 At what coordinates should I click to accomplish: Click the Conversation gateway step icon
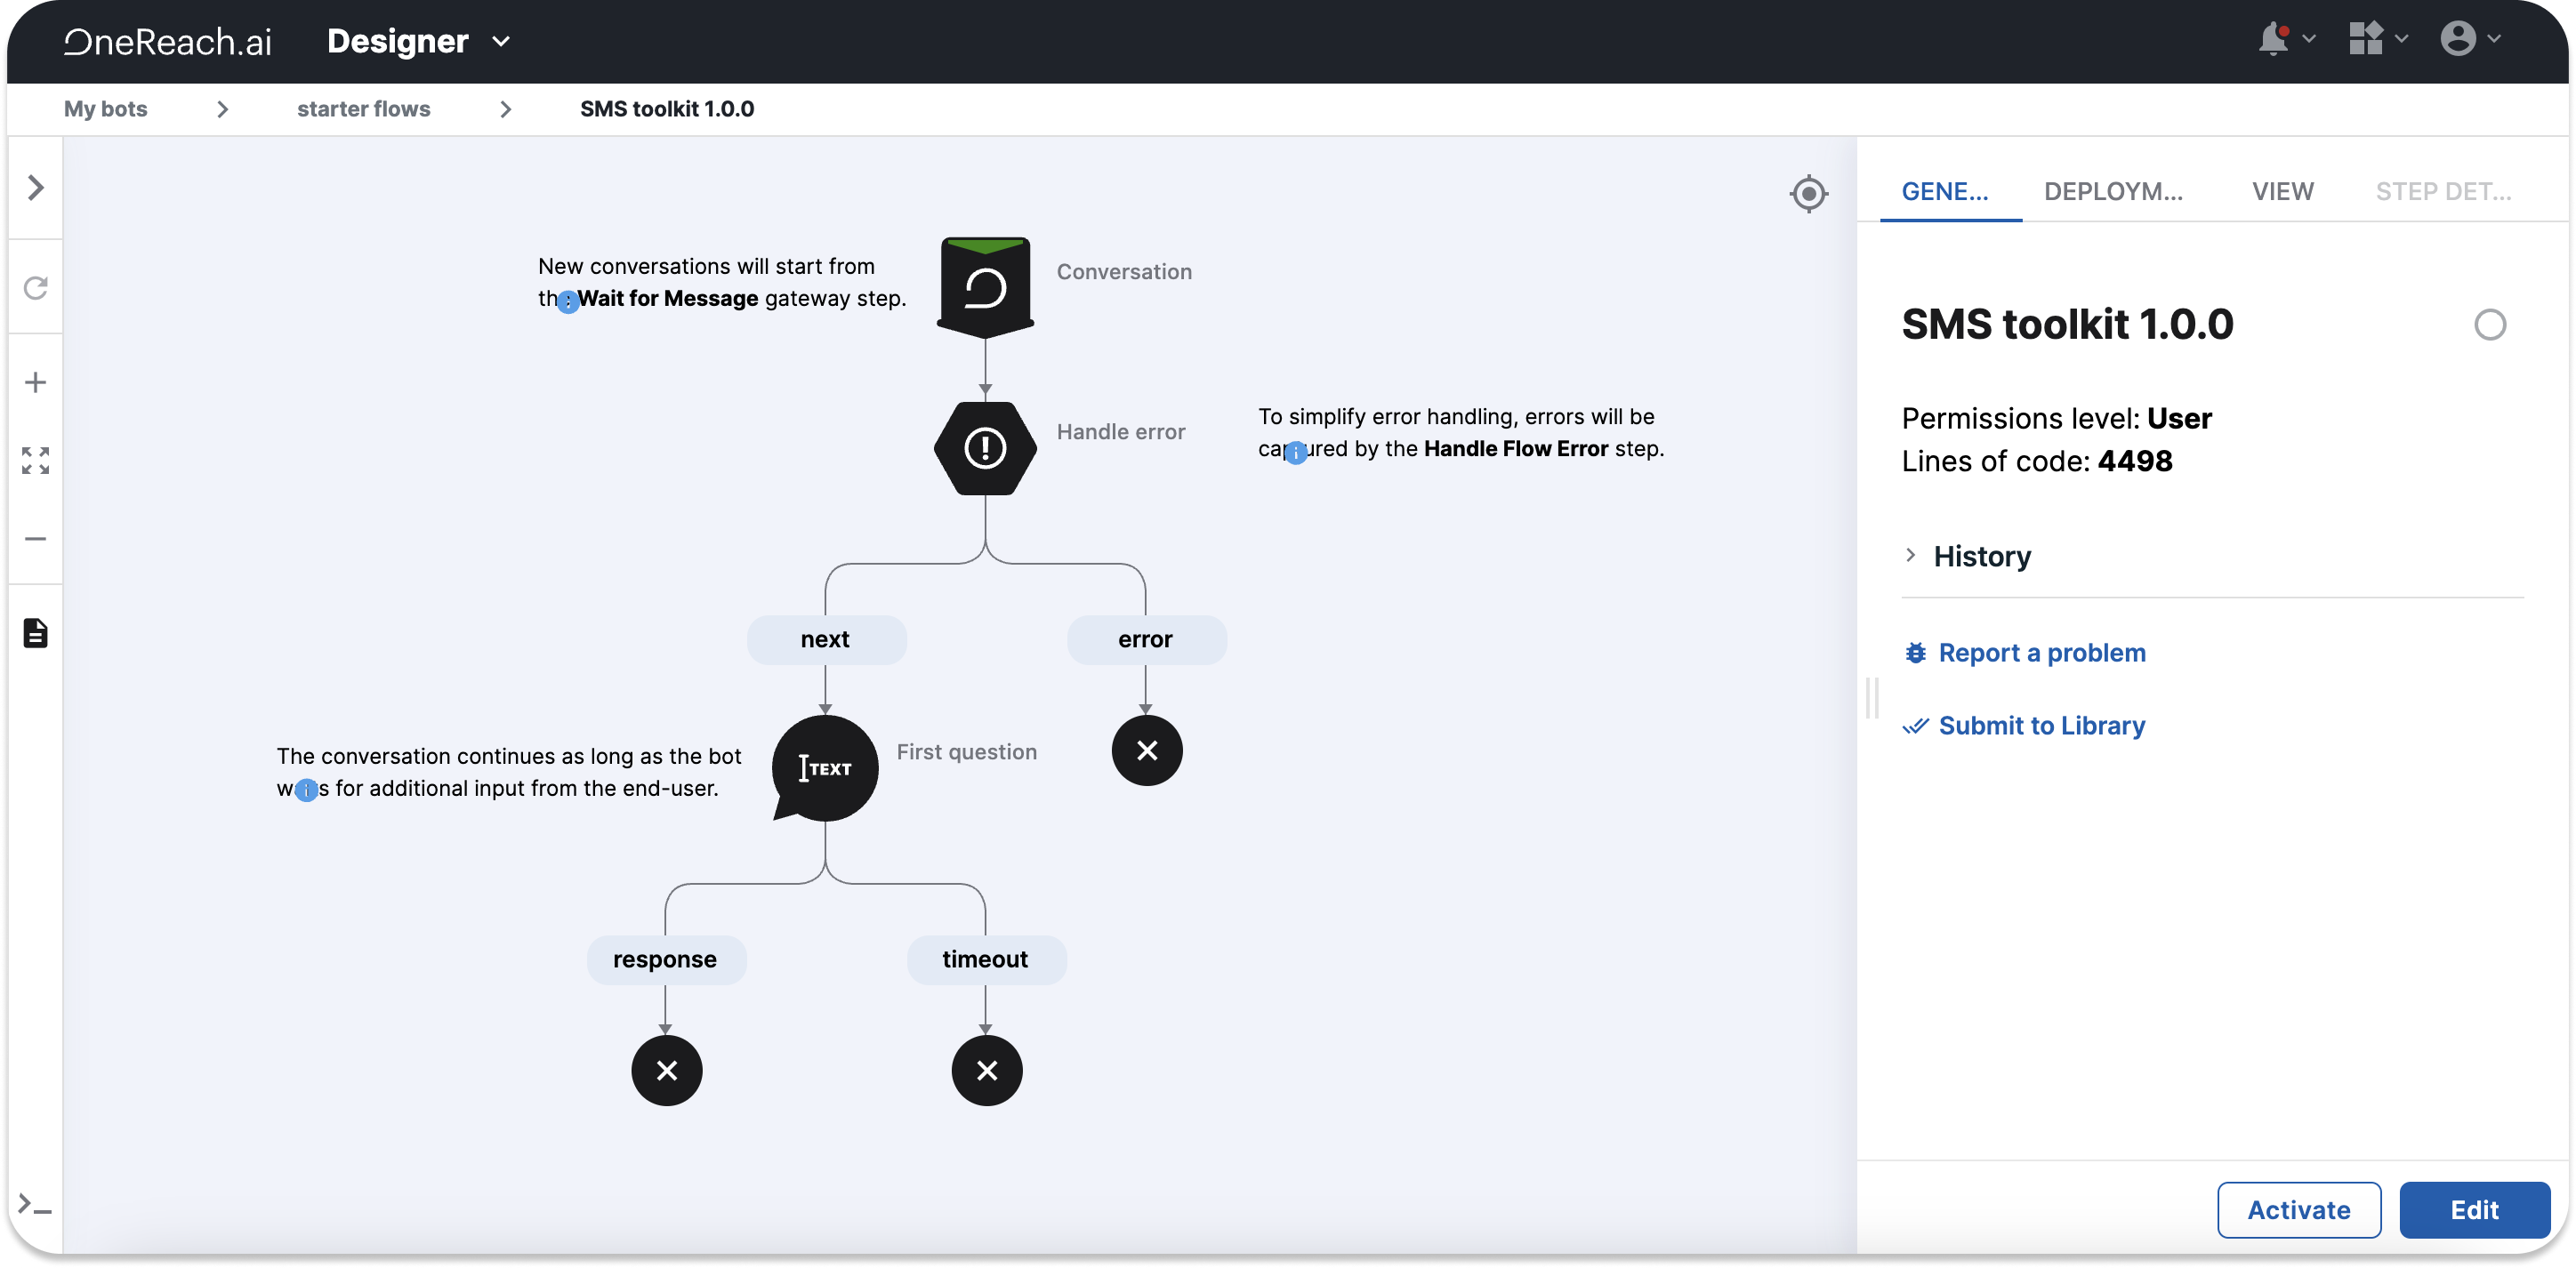[x=985, y=287]
